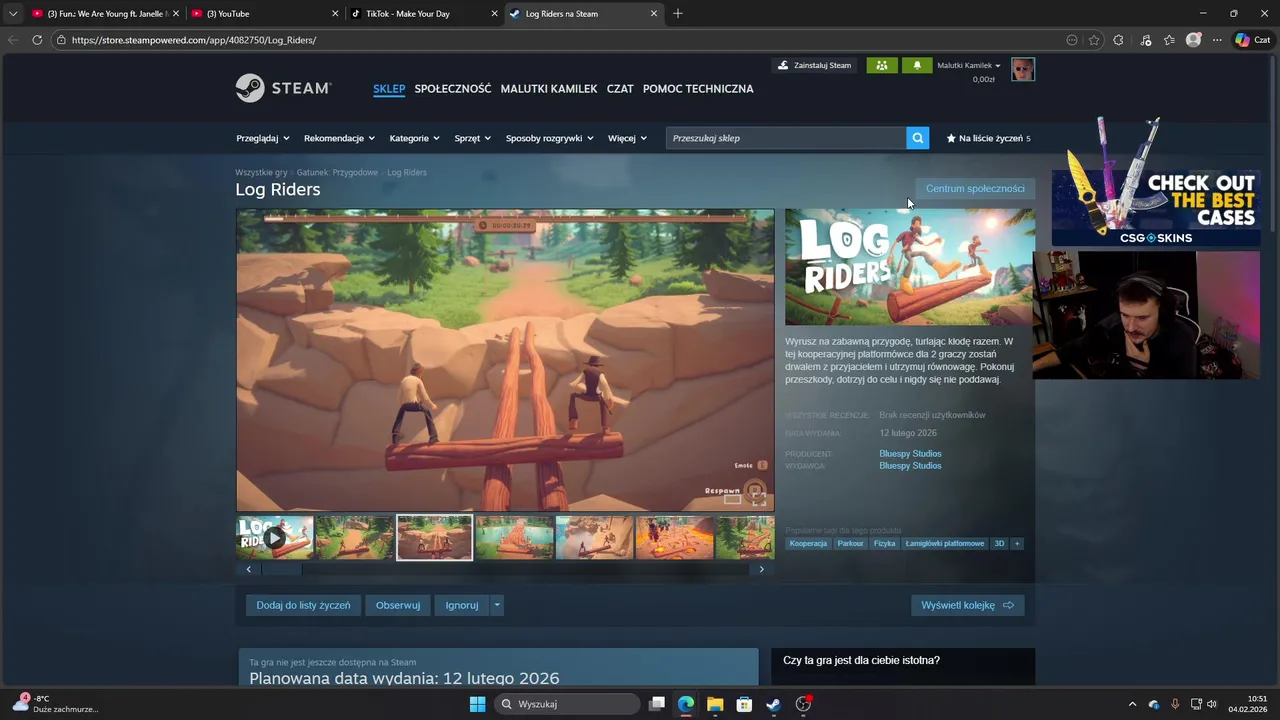1280x720 pixels.
Task: Open the browser favorites list icon
Action: tap(1169, 40)
